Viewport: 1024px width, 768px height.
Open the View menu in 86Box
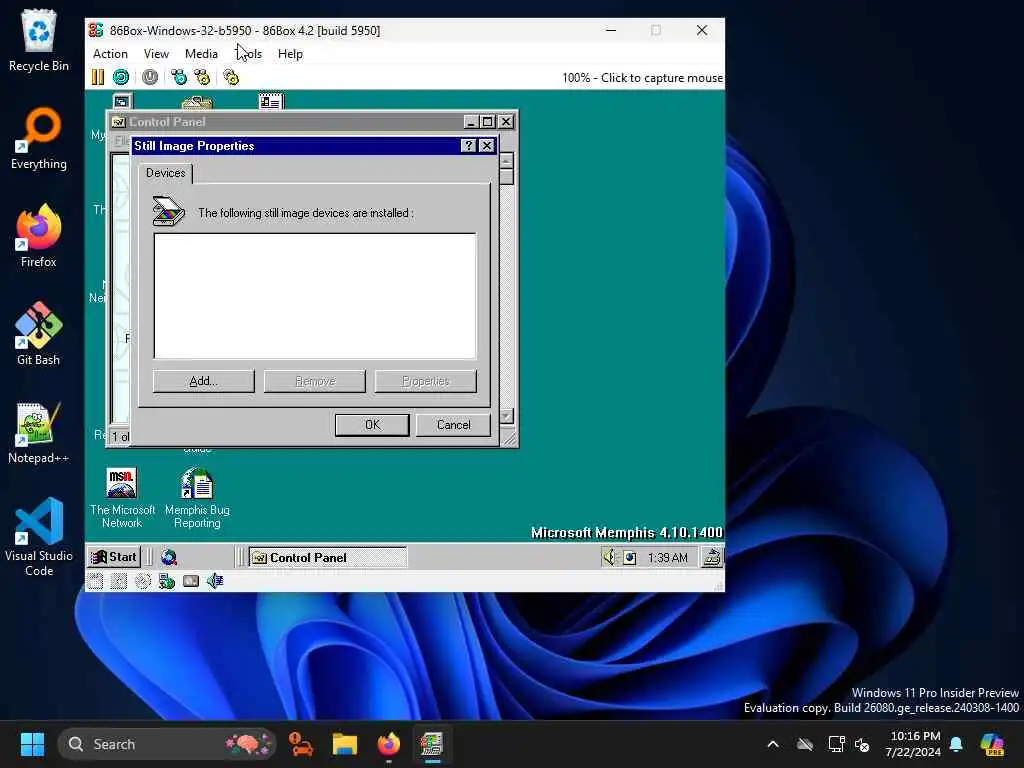pos(156,54)
